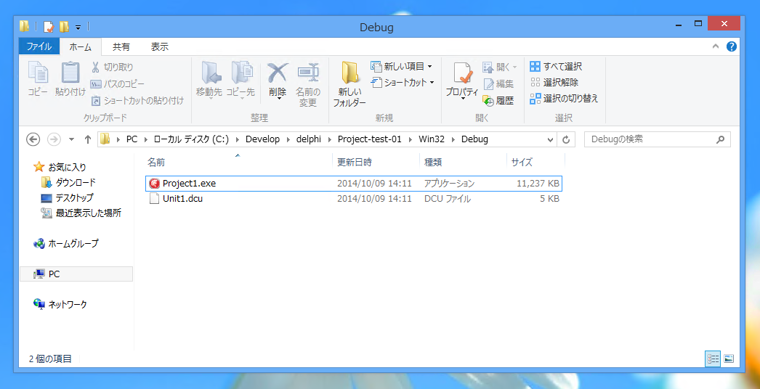Viewport: 760px width, 389px height.
Task: Switch to the 共有 (Share) tab
Action: [x=121, y=47]
